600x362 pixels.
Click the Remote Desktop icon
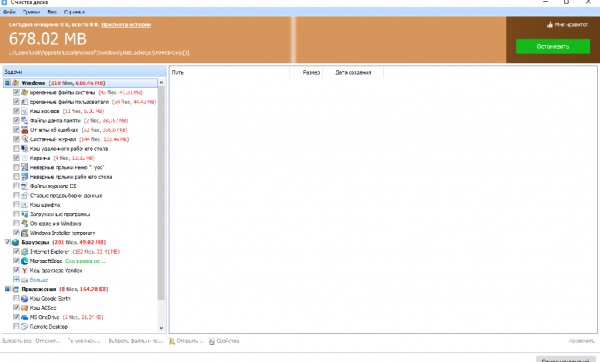tap(25, 327)
